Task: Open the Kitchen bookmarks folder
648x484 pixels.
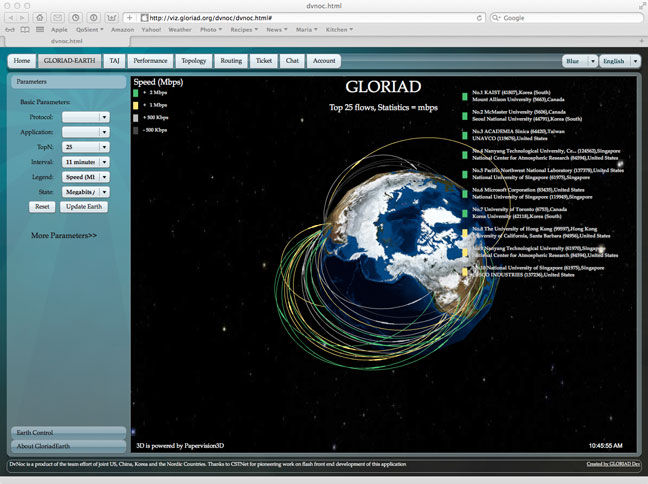Action: pyautogui.click(x=339, y=30)
